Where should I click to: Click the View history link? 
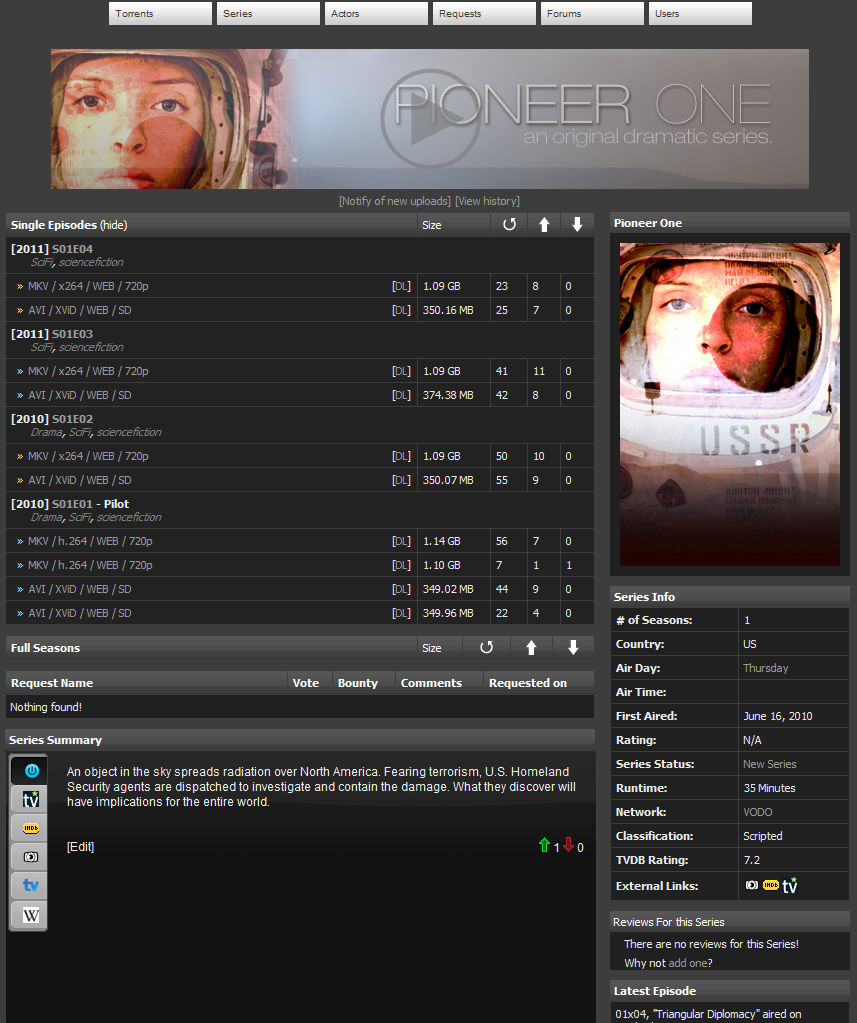(x=487, y=201)
